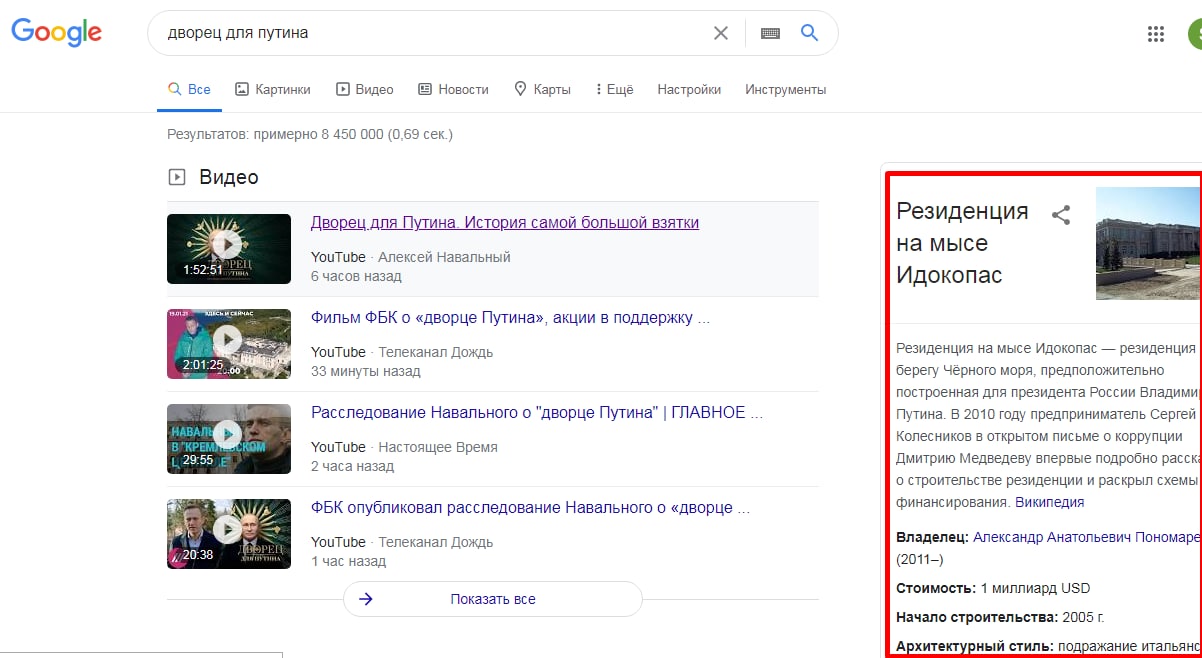Click the 33 минуты назад timestamp

tap(366, 371)
